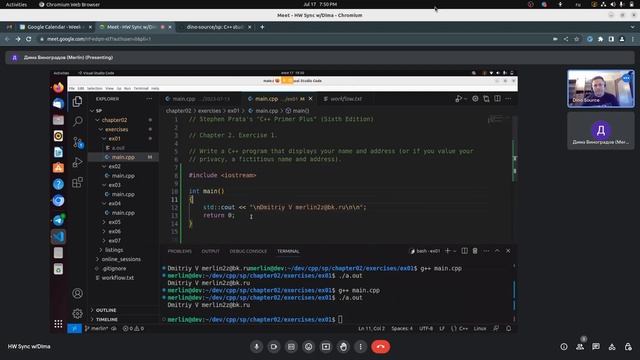This screenshot has width=640, height=360.
Task: Open Chromium extensions puzzle icon
Action: point(600,39)
